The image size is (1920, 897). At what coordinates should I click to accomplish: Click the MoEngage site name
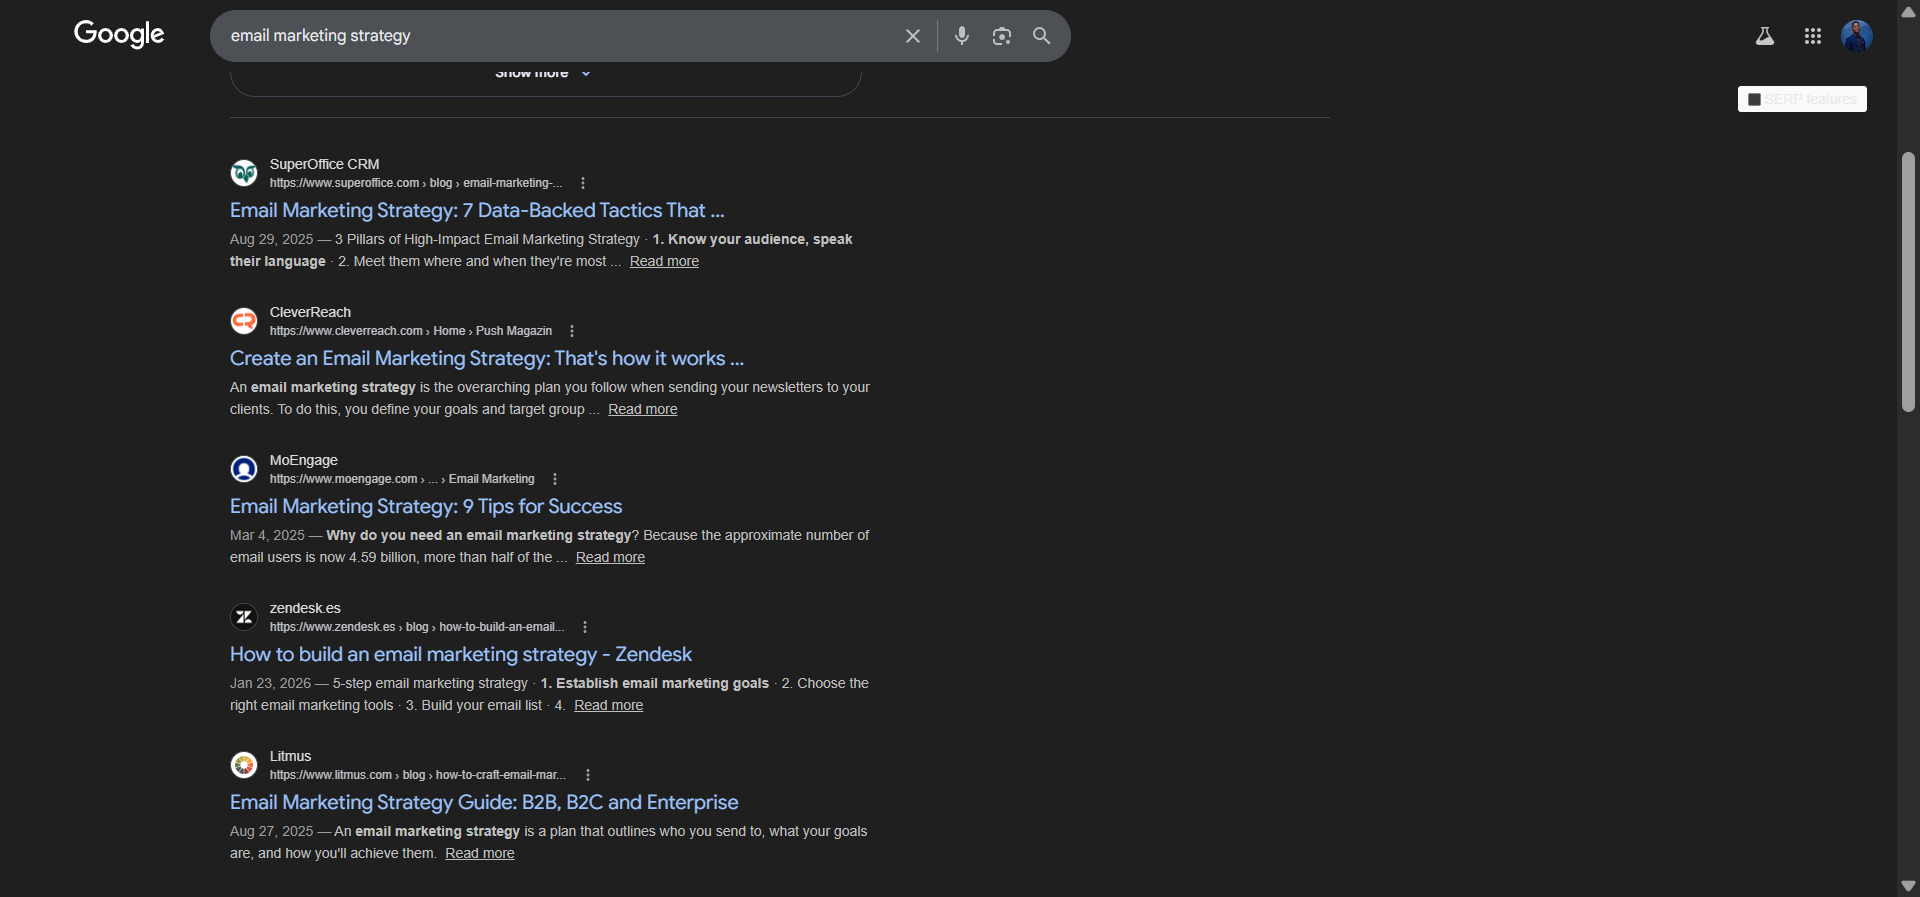(304, 460)
